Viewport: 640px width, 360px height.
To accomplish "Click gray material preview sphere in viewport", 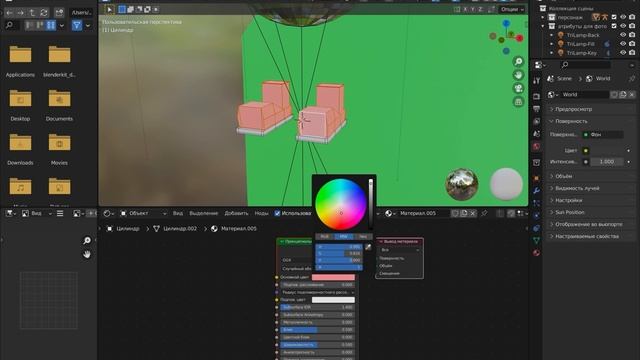I will pyautogui.click(x=506, y=184).
